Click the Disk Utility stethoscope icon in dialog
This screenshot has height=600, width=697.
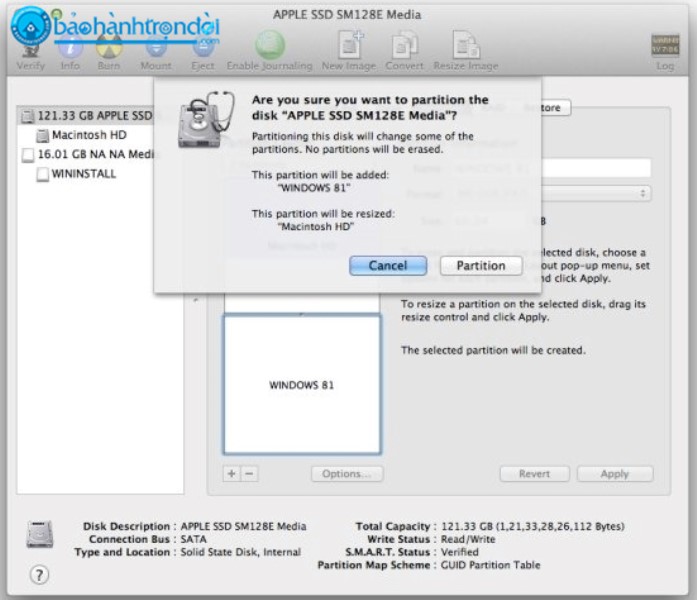205,120
